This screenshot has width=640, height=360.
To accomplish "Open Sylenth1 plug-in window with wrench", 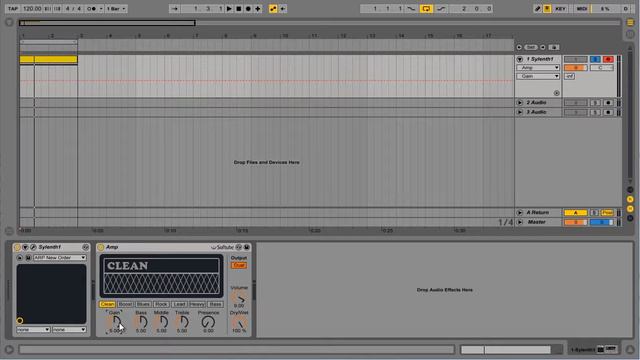I will [x=33, y=247].
